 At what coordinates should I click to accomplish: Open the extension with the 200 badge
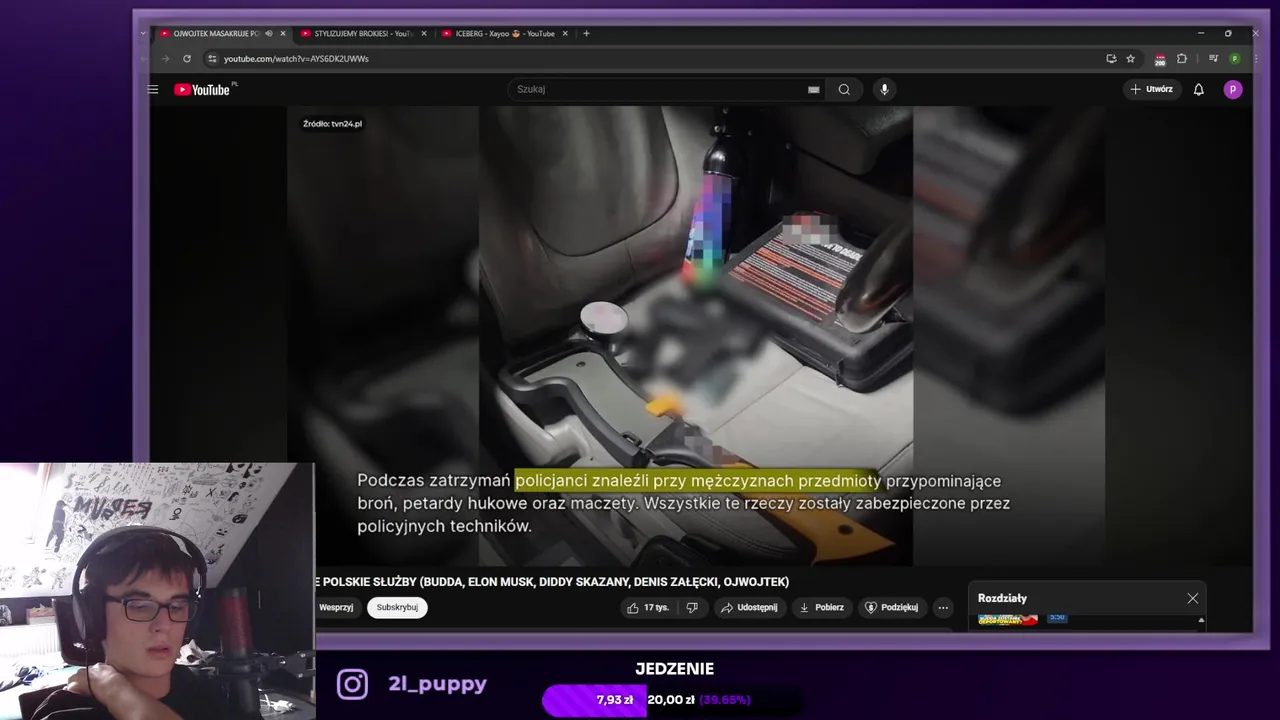[1160, 59]
